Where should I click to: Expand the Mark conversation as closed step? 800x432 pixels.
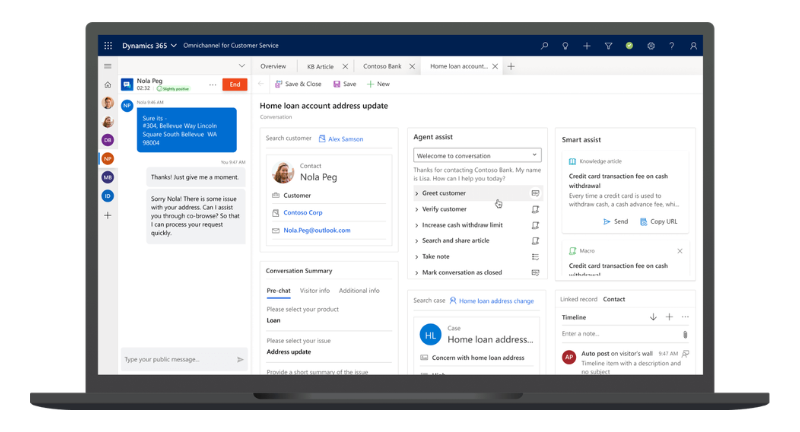pos(417,272)
